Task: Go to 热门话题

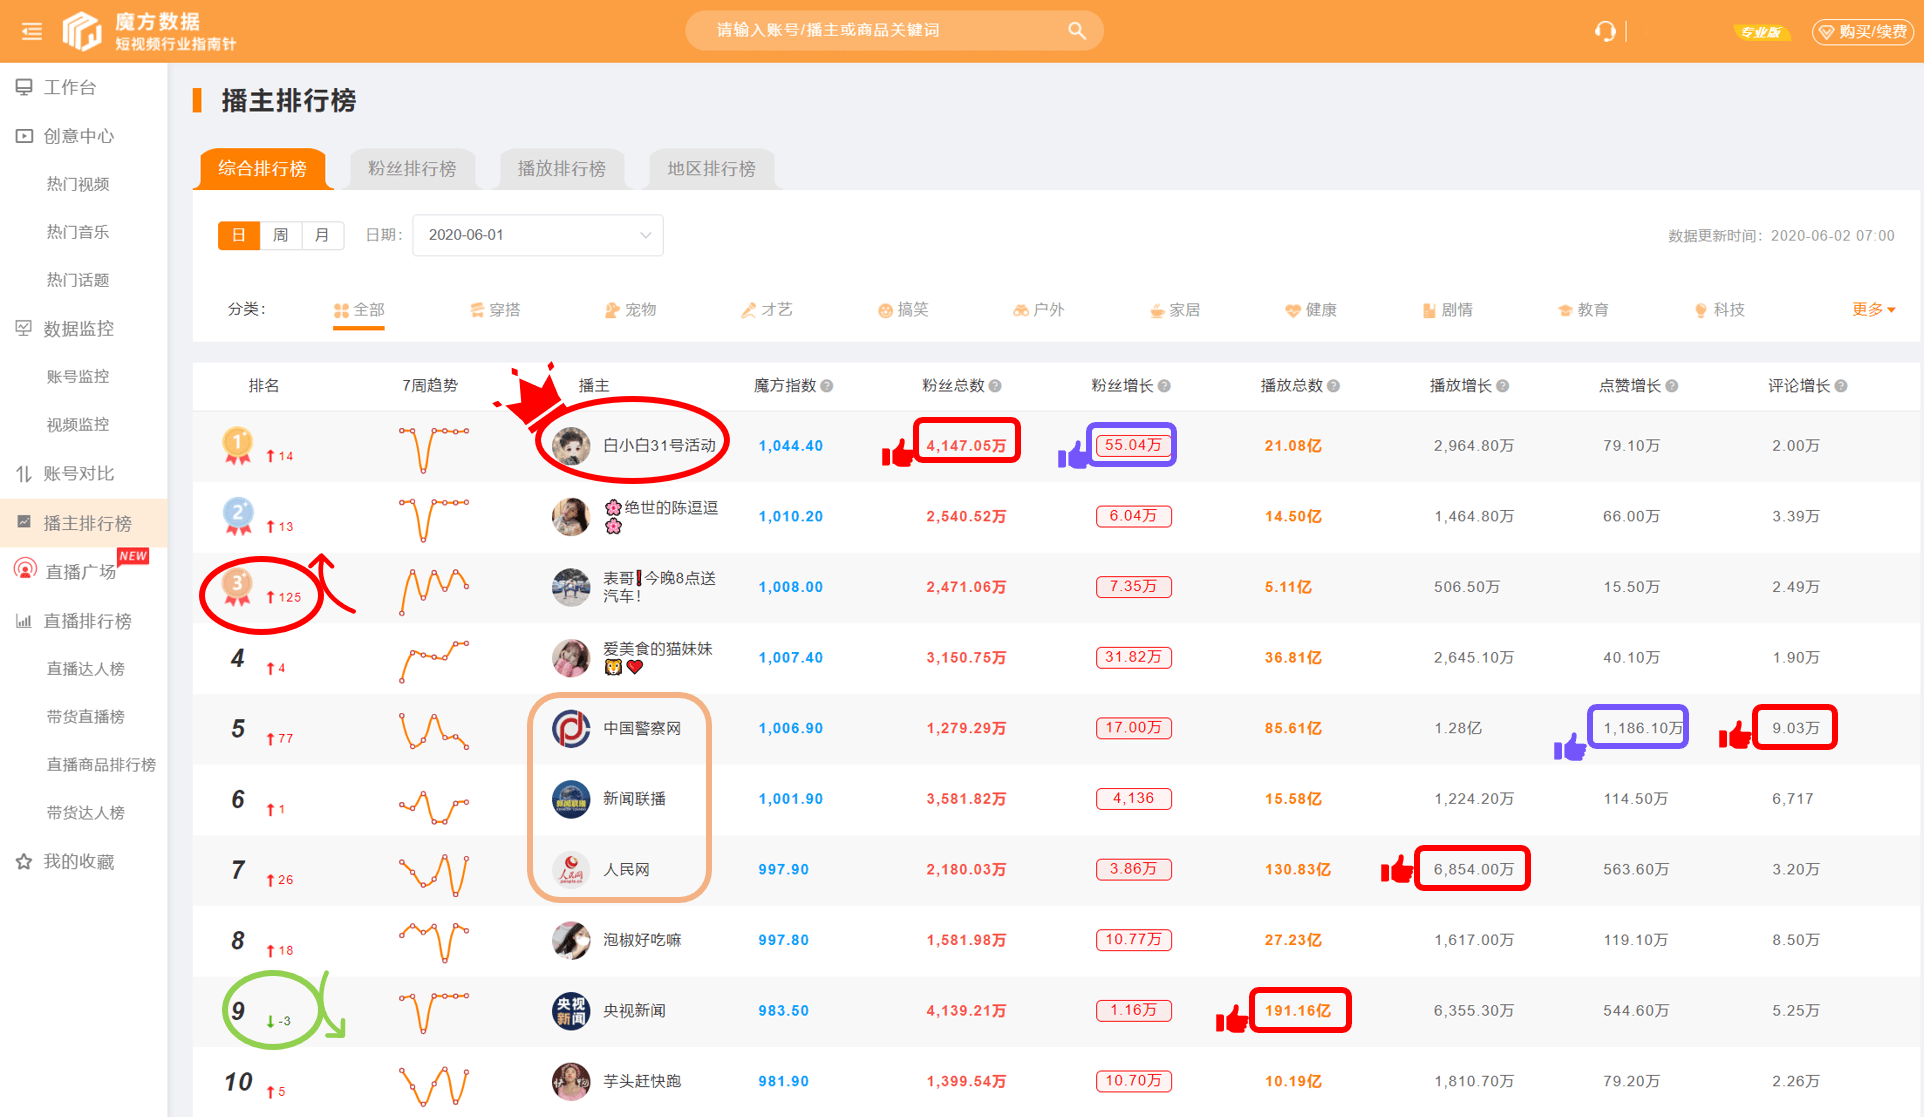Action: (78, 280)
